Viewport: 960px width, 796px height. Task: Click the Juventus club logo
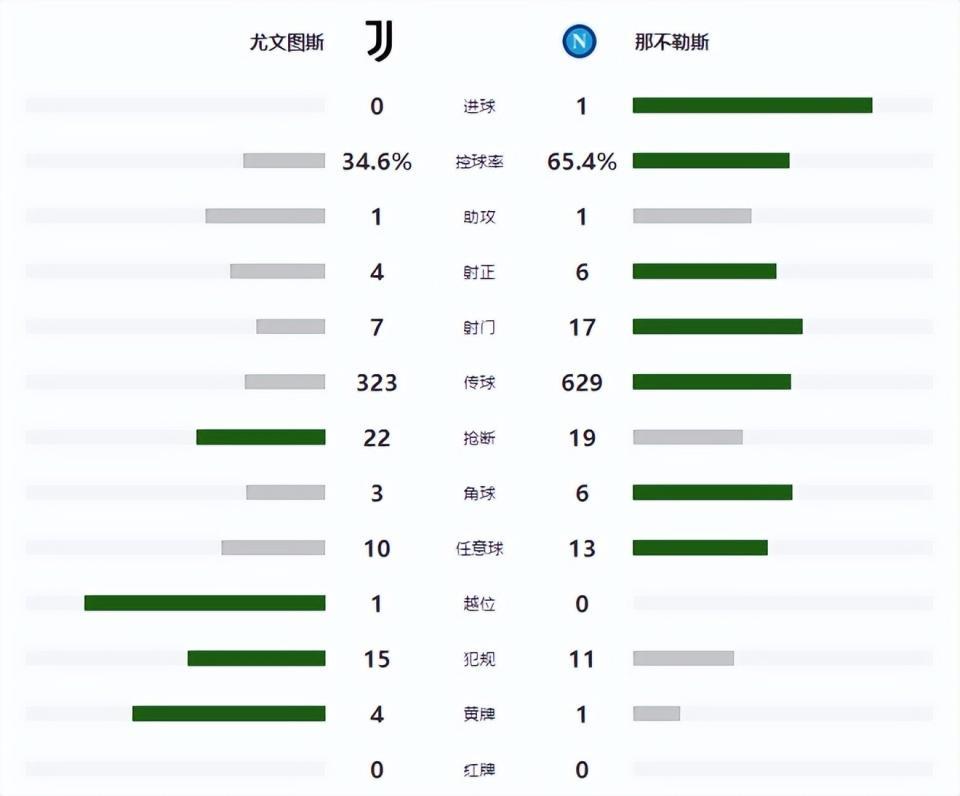point(380,42)
